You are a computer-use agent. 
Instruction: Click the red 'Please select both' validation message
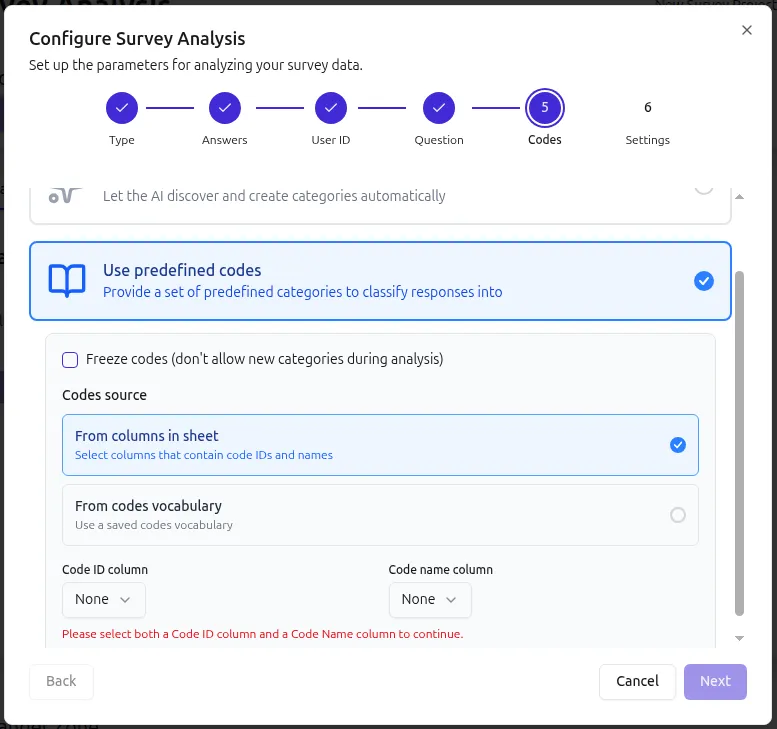point(263,634)
